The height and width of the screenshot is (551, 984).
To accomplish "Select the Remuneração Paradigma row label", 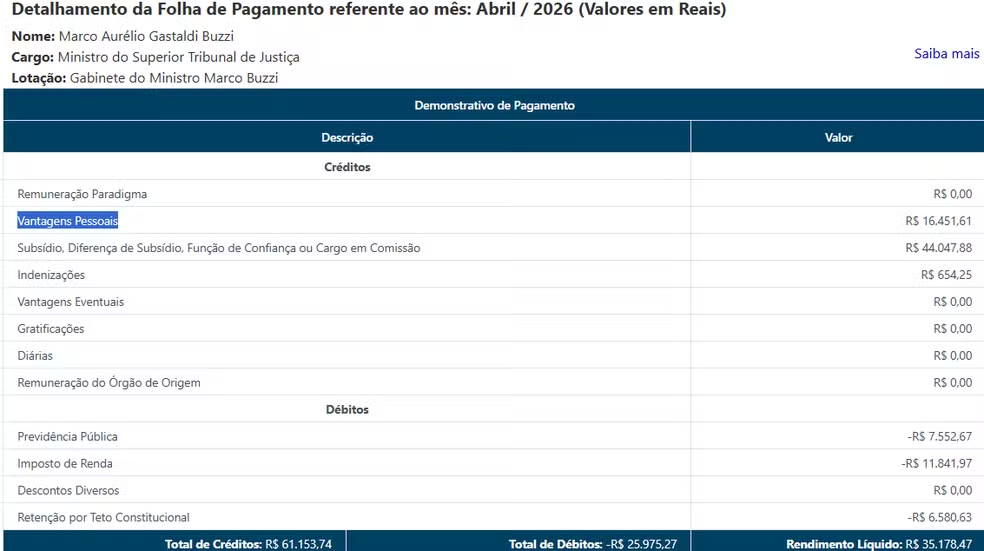I will click(82, 194).
